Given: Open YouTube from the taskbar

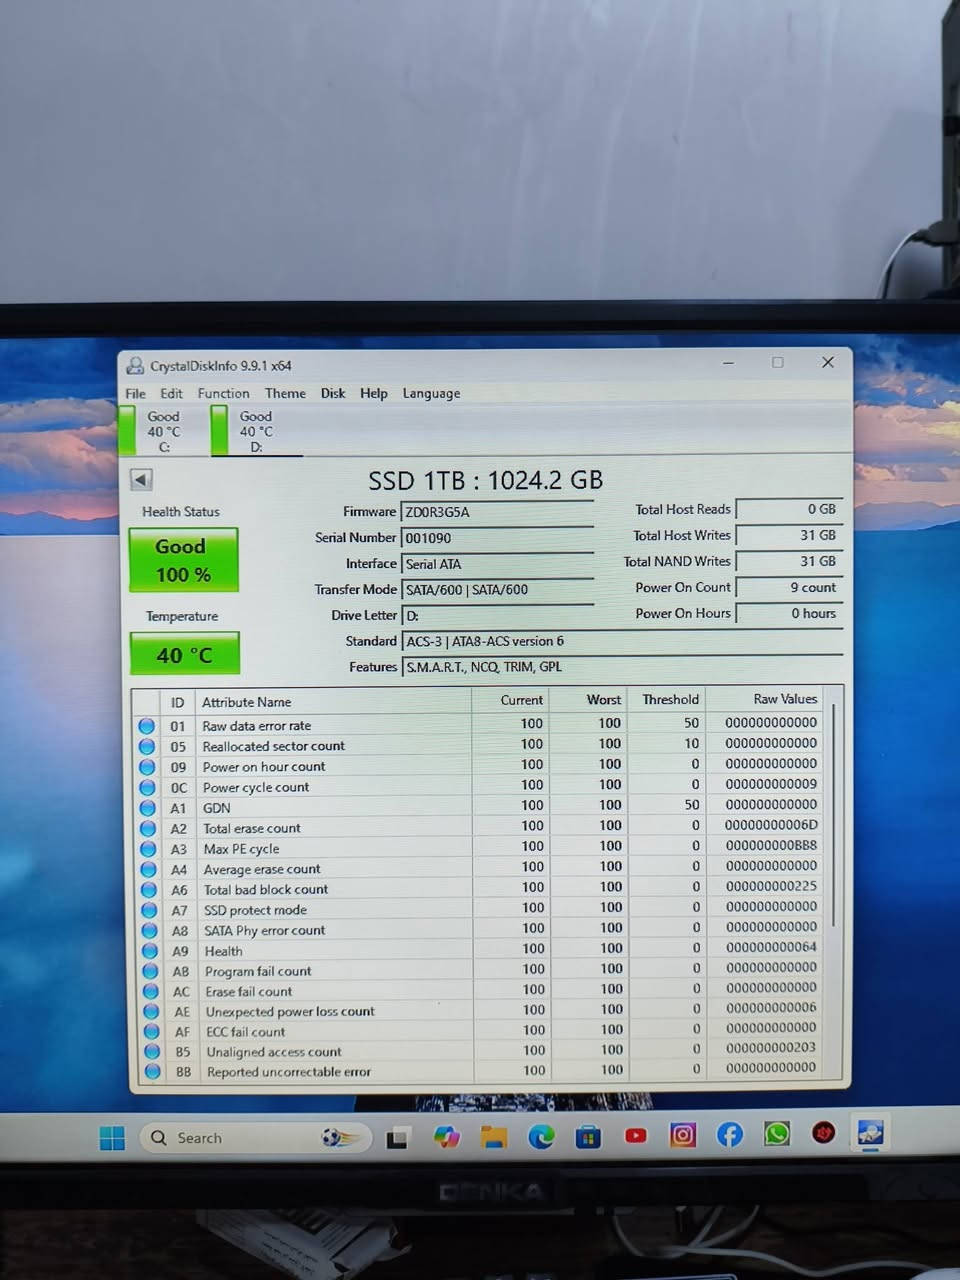Looking at the screenshot, I should pos(635,1136).
